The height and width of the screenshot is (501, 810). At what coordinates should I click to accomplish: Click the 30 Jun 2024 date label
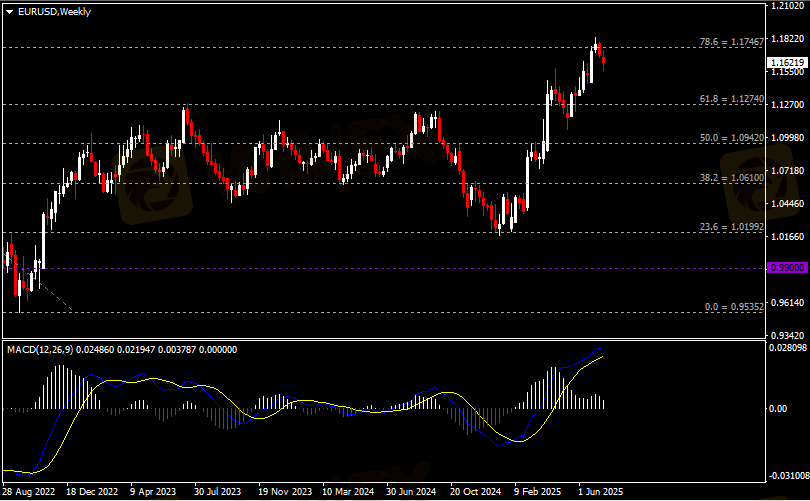411,492
